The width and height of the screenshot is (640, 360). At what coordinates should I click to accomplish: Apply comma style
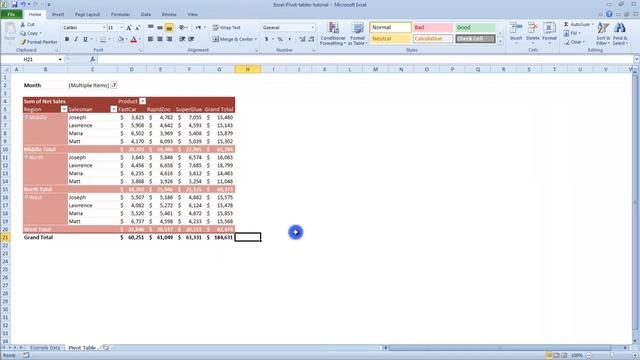(289, 39)
